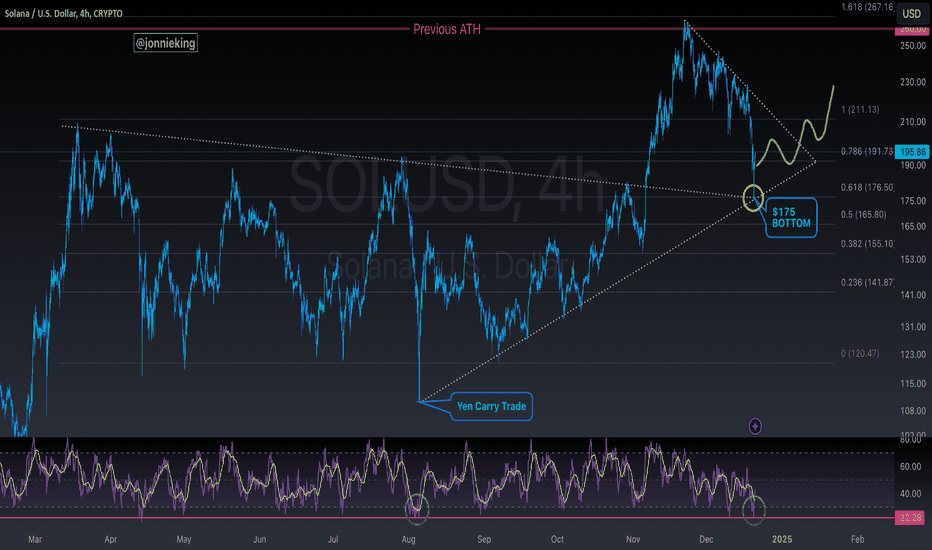The image size is (932, 550).
Task: Click the 175.00 price axis label
Action: click(913, 201)
